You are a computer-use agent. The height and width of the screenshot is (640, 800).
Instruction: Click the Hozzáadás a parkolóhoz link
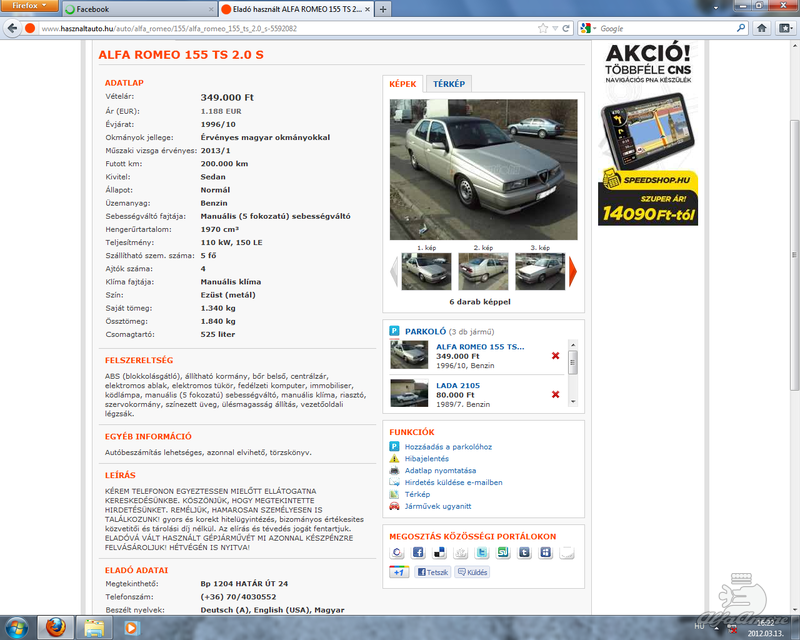coord(448,447)
